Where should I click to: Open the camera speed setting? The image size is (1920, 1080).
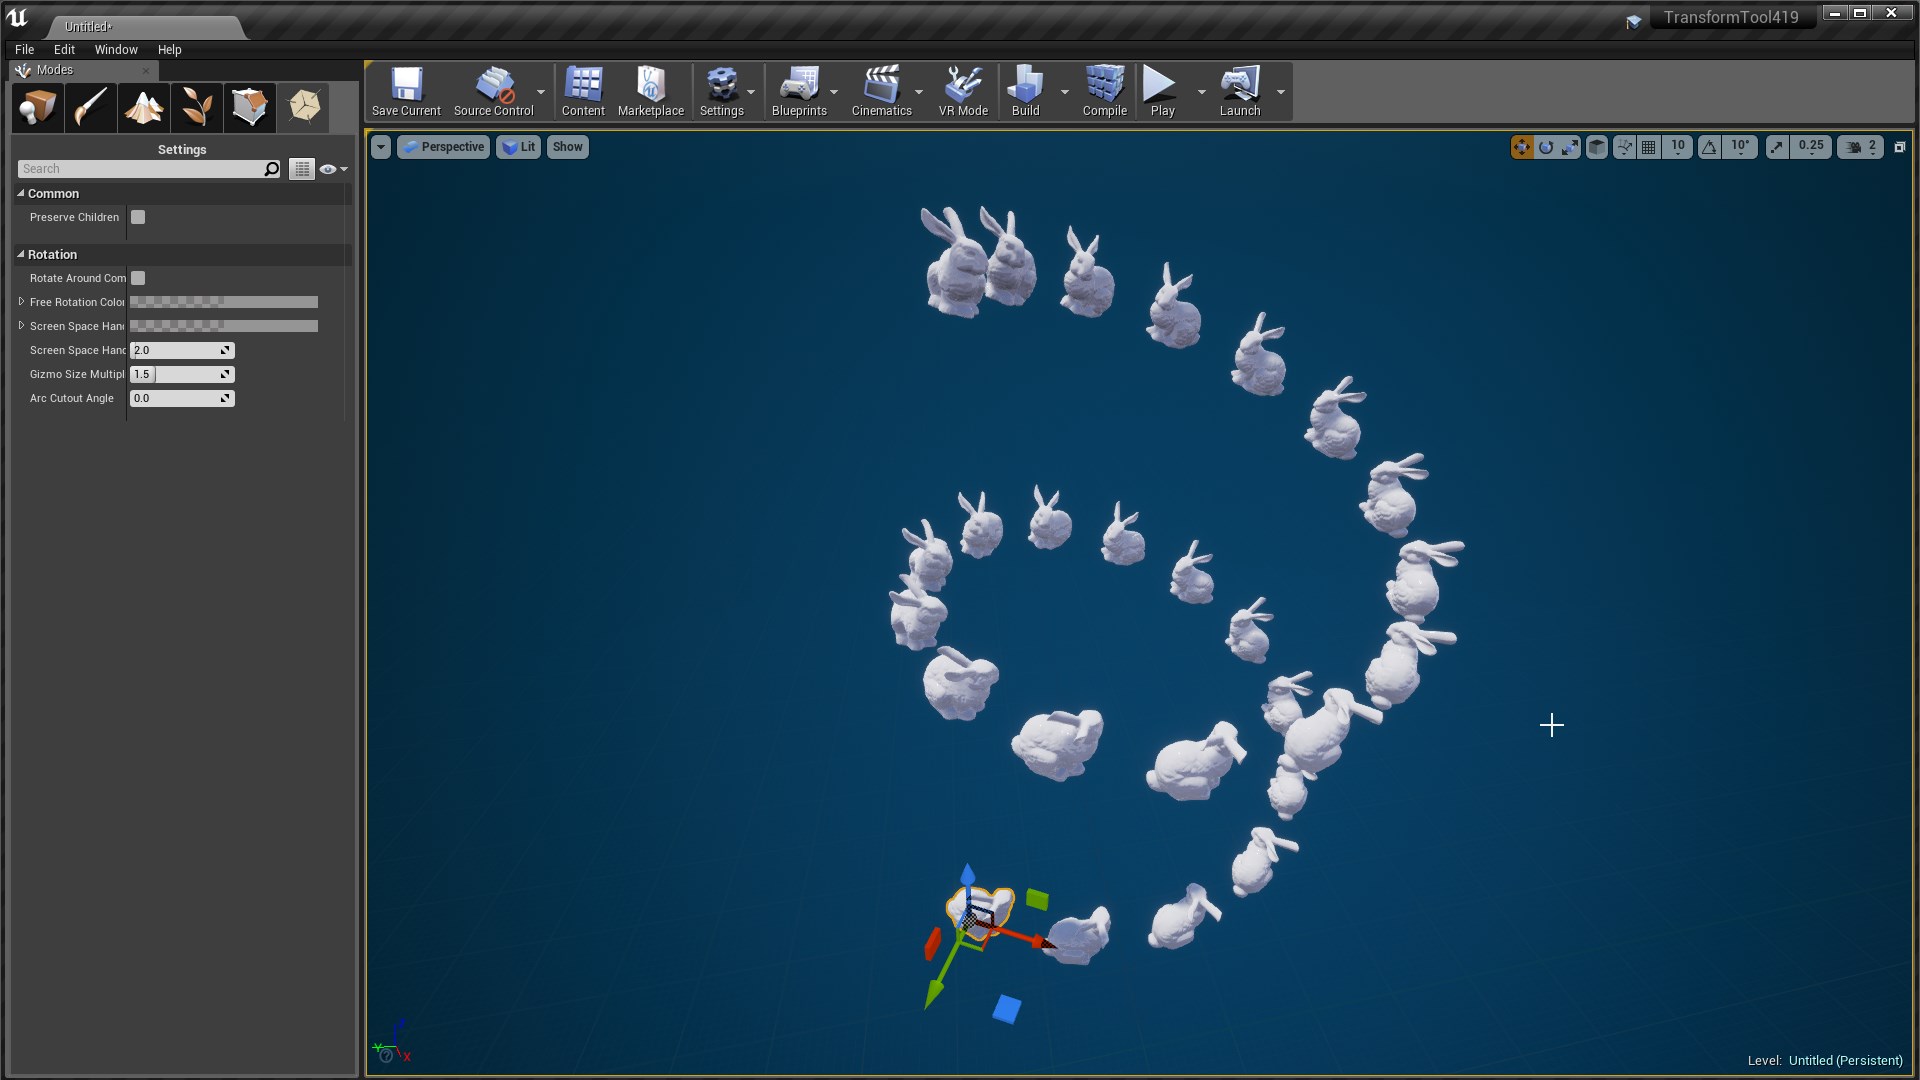click(1861, 147)
